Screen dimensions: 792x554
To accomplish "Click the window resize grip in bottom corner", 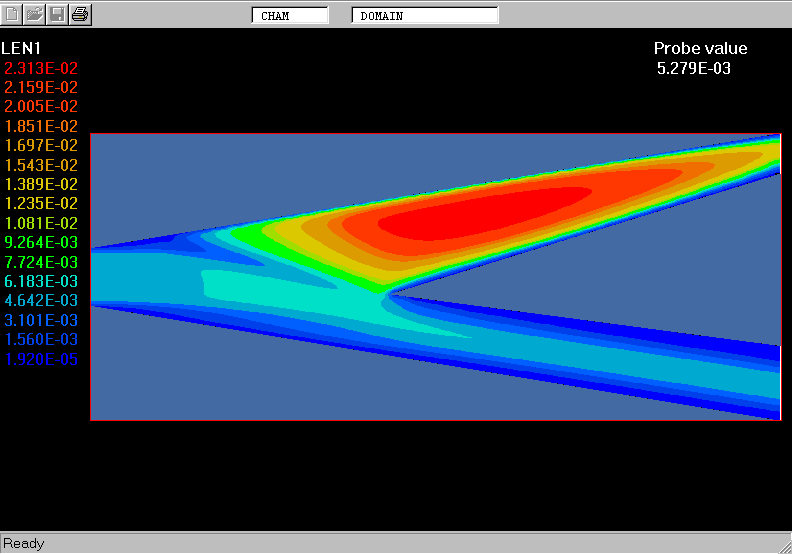I will pos(783,545).
